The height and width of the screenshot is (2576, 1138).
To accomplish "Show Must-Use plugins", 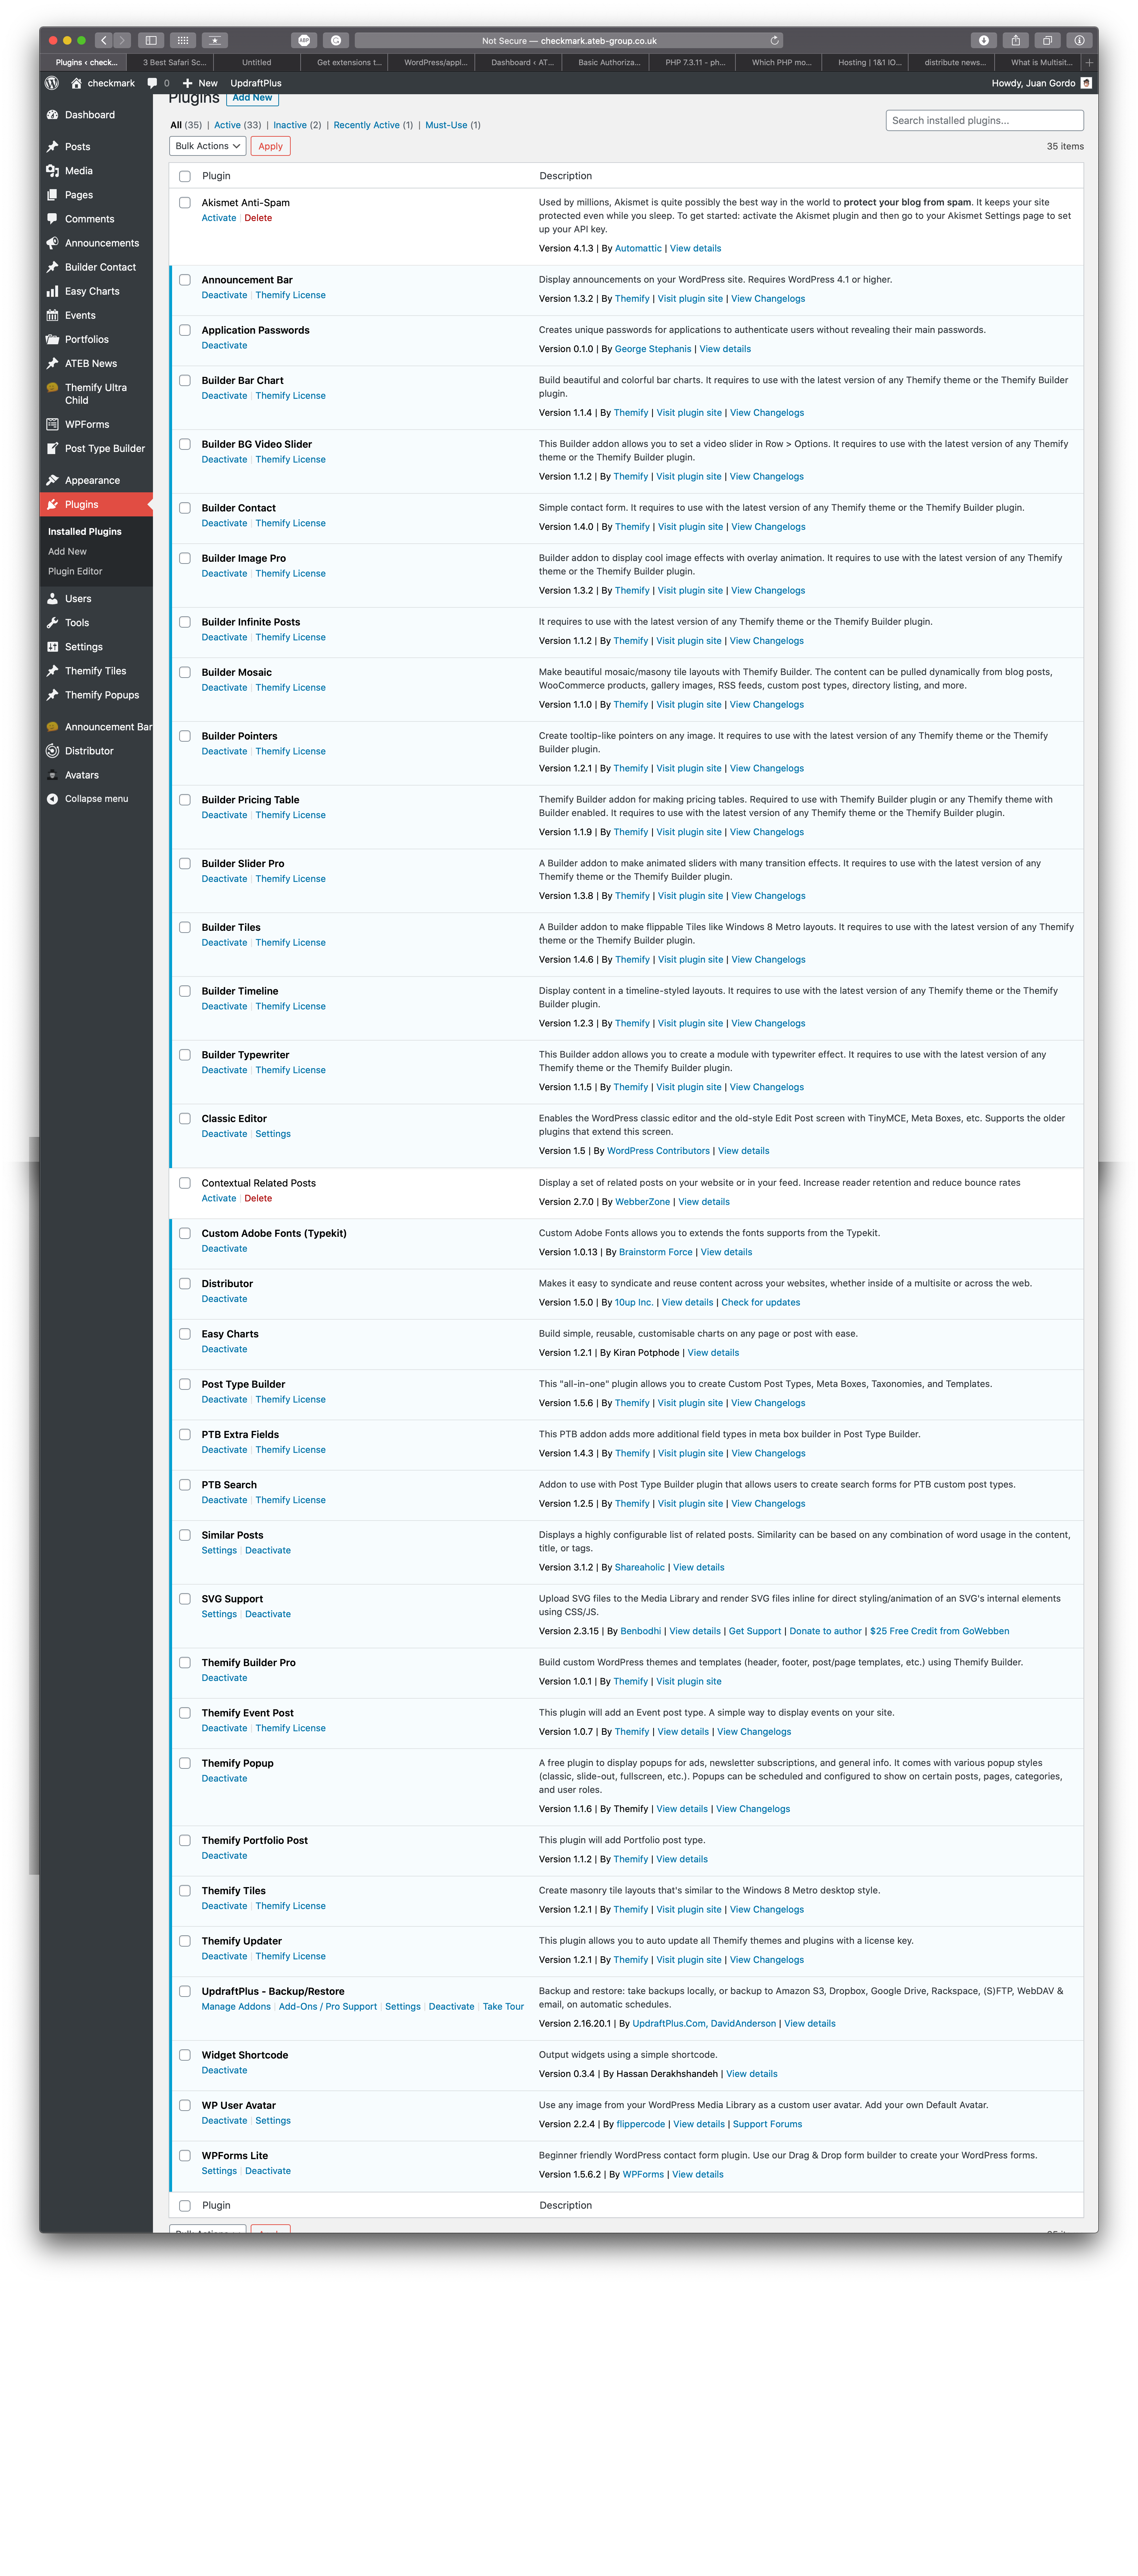I will 453,125.
